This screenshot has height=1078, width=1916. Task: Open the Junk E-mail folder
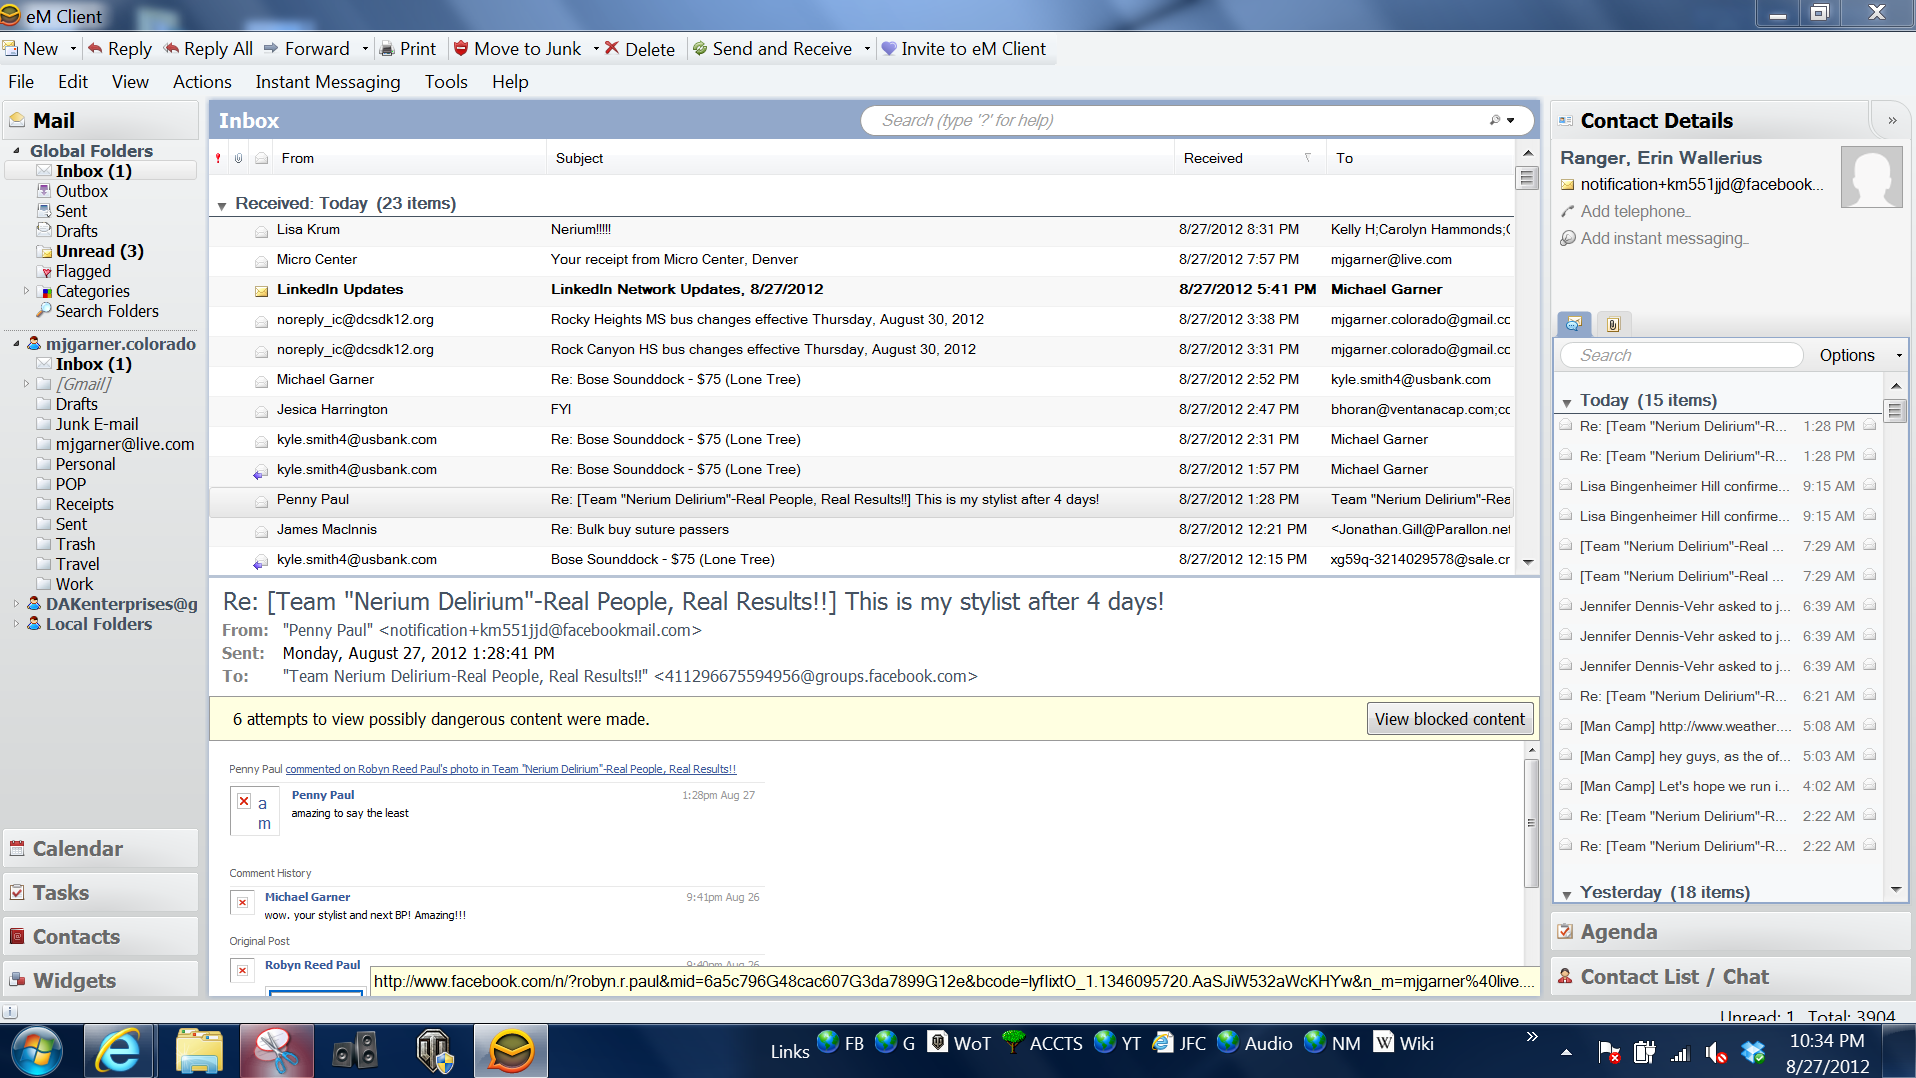[97, 424]
